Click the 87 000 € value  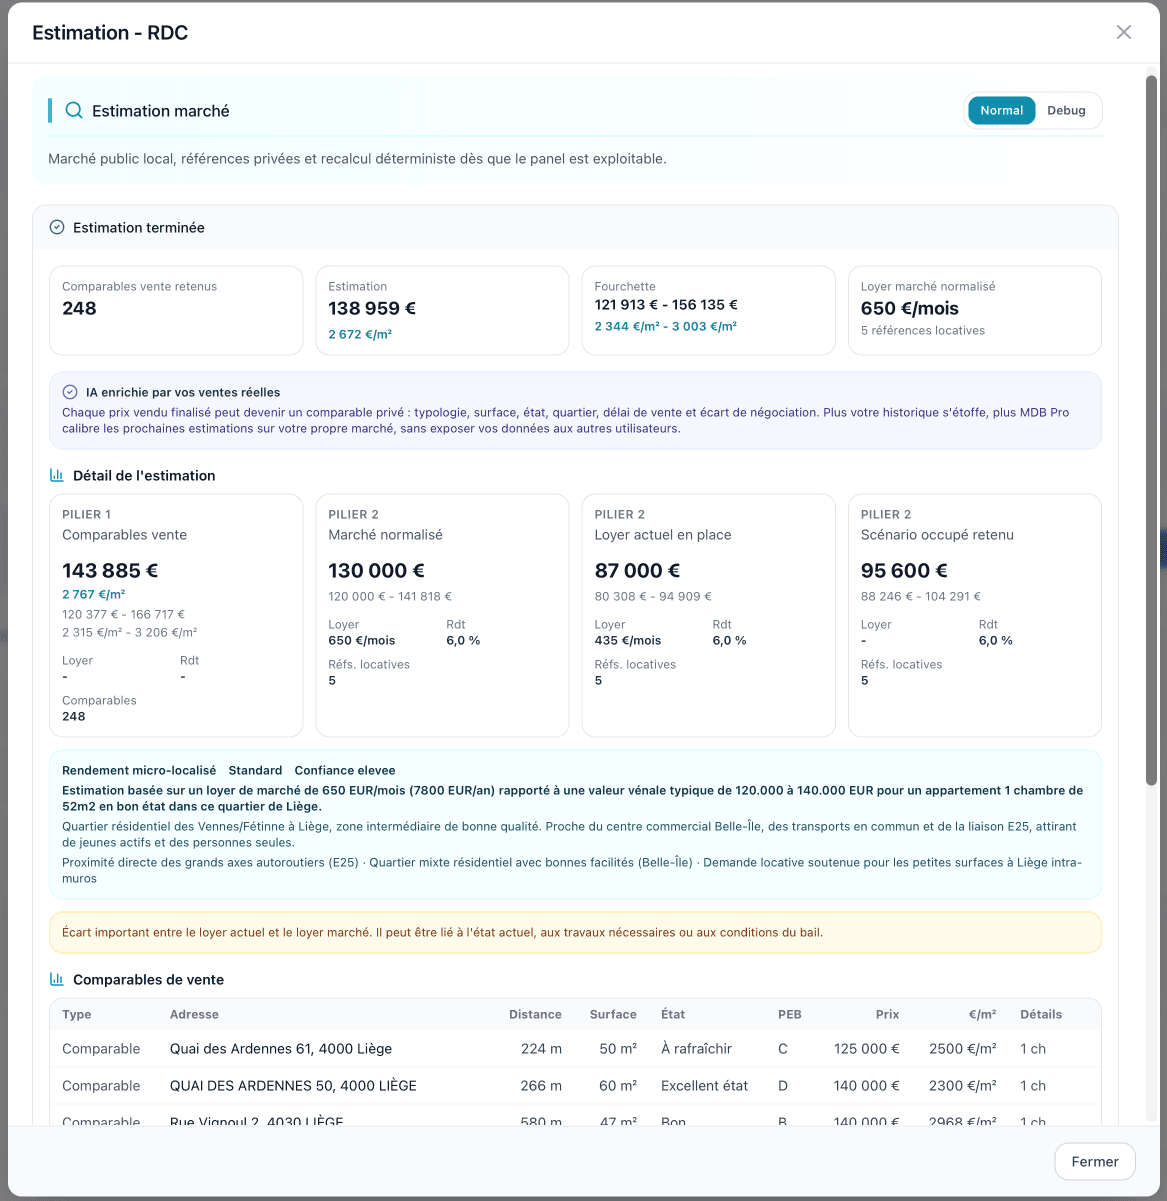637,570
